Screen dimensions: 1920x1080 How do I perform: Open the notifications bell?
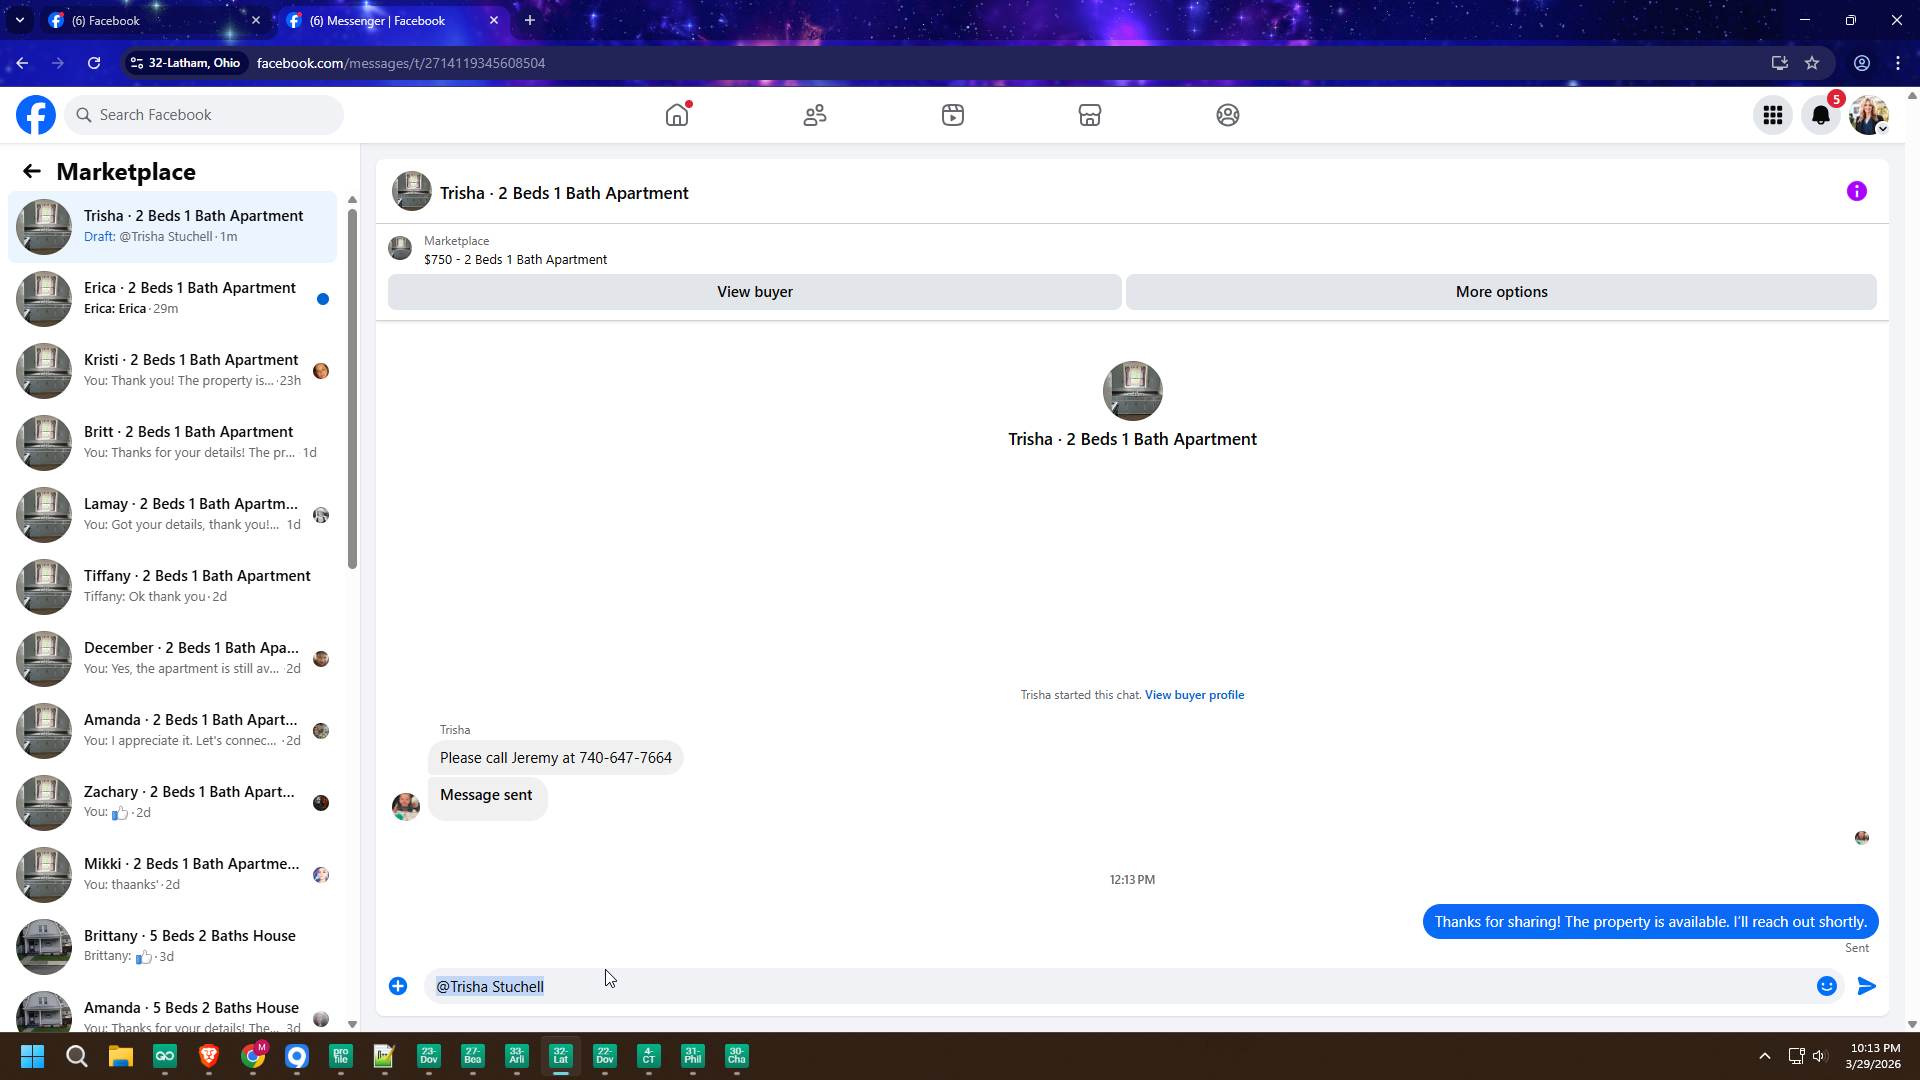click(1821, 116)
